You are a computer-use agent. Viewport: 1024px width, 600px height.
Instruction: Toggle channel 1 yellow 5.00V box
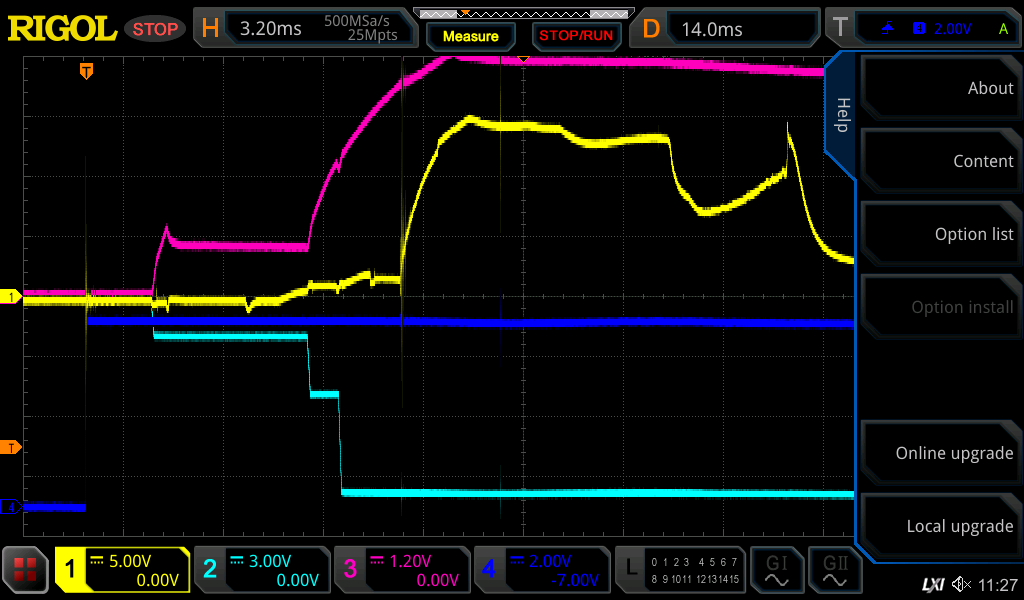coord(122,570)
